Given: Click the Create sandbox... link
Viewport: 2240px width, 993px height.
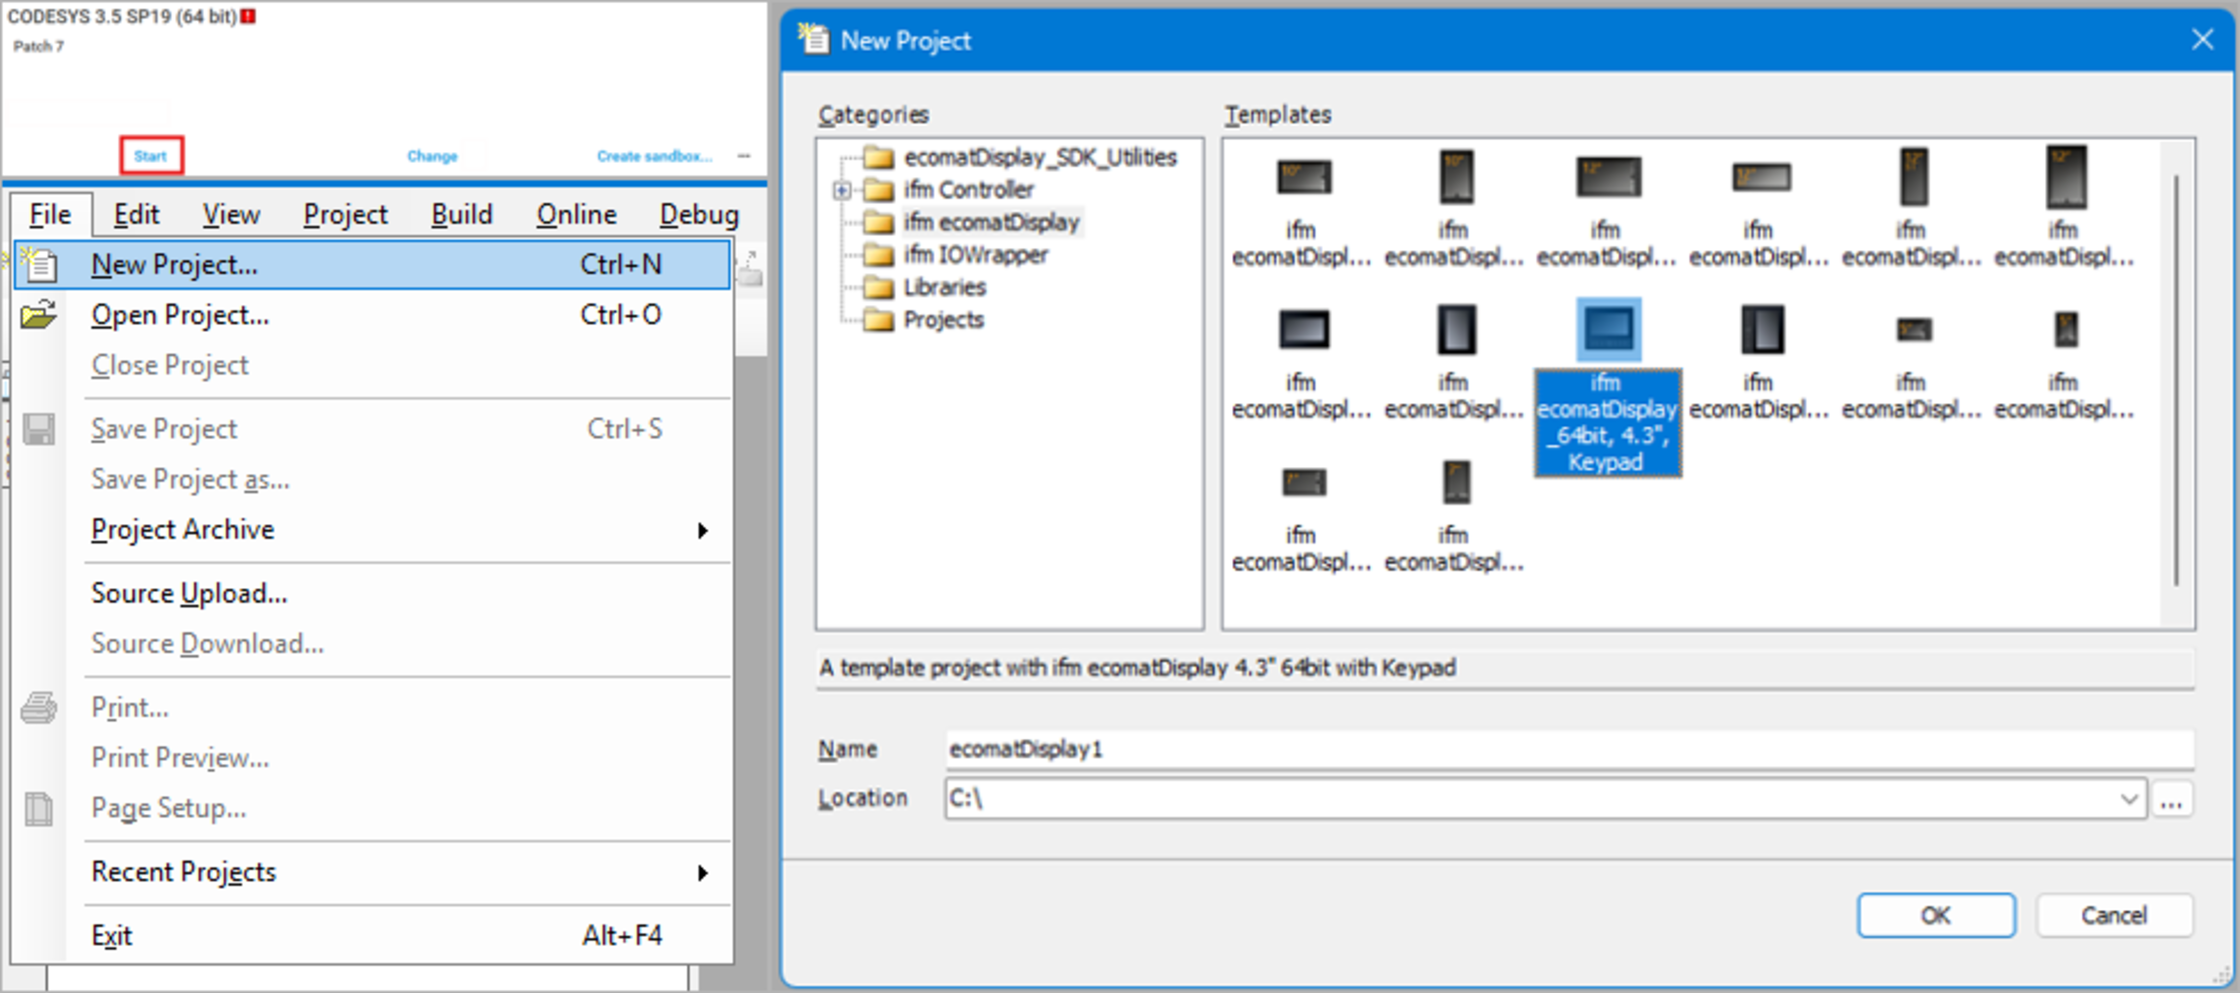Looking at the screenshot, I should [655, 156].
